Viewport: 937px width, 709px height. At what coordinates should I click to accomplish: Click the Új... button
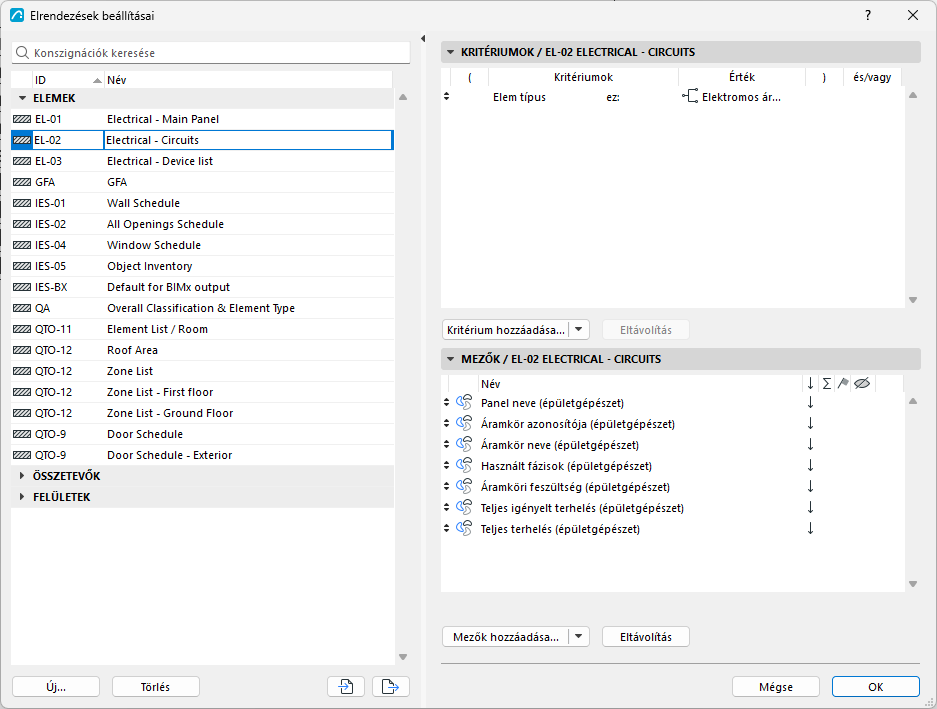[56, 686]
